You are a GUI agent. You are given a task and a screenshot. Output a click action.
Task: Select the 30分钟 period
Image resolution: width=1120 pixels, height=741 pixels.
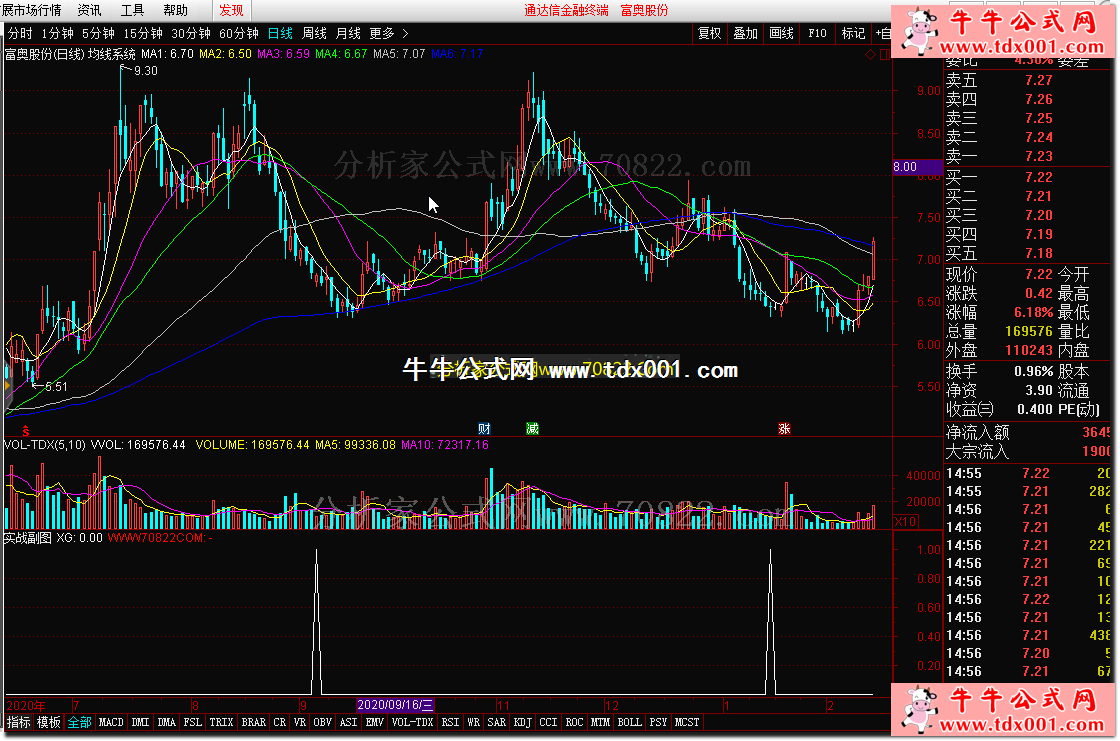[191, 34]
